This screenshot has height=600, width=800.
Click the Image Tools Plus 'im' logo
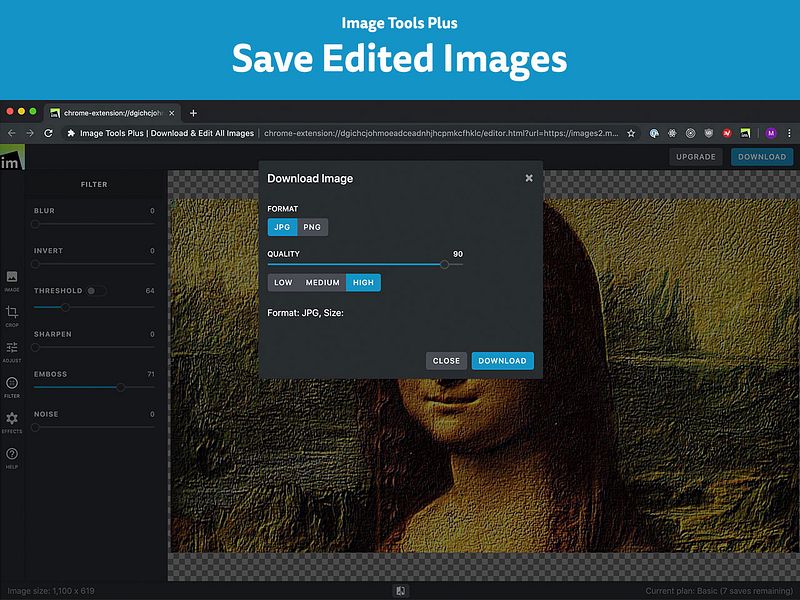(12, 157)
